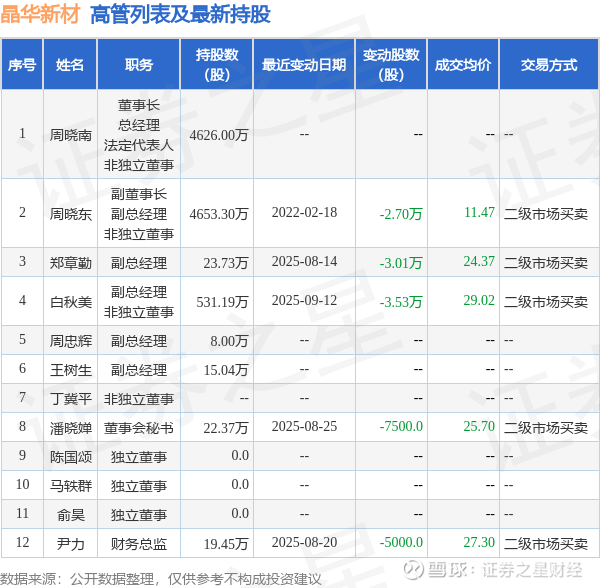Select the 序号 column header
The height and width of the screenshot is (588, 600).
pos(22,64)
